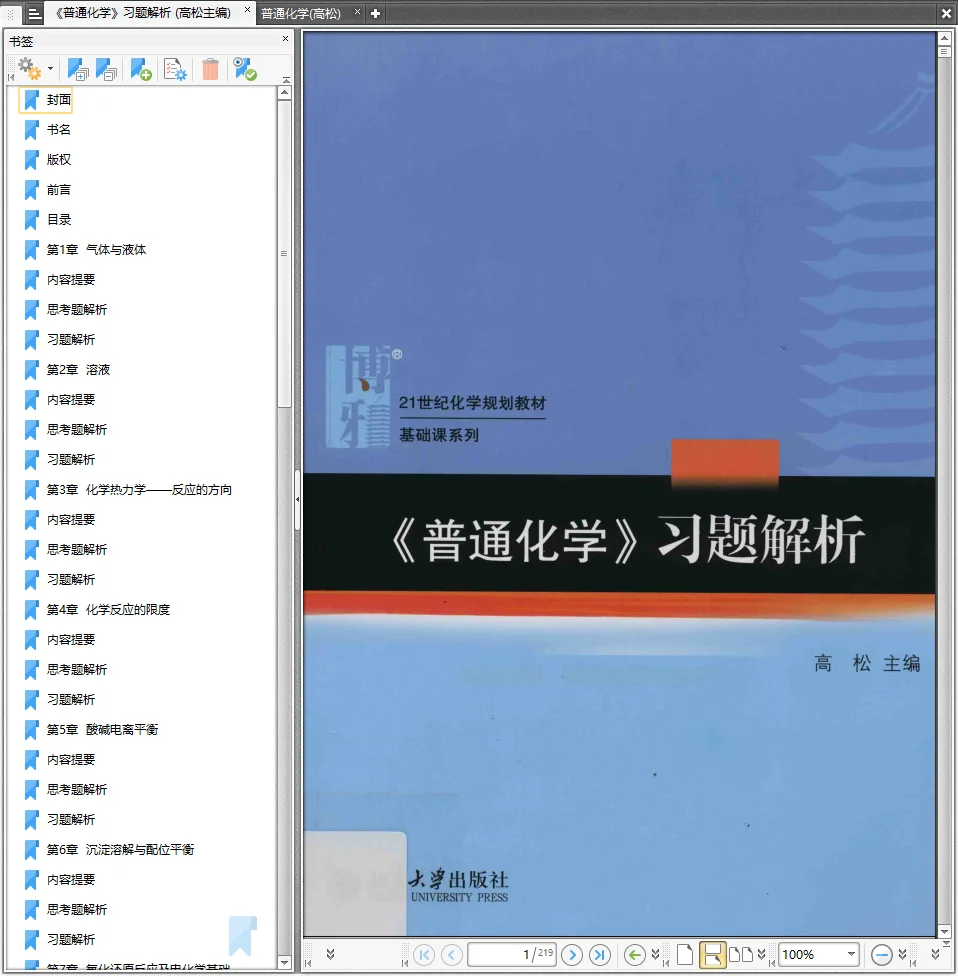Switch to 普通化学(高松) document tab
Viewport: 958px width, 976px height.
(x=301, y=13)
